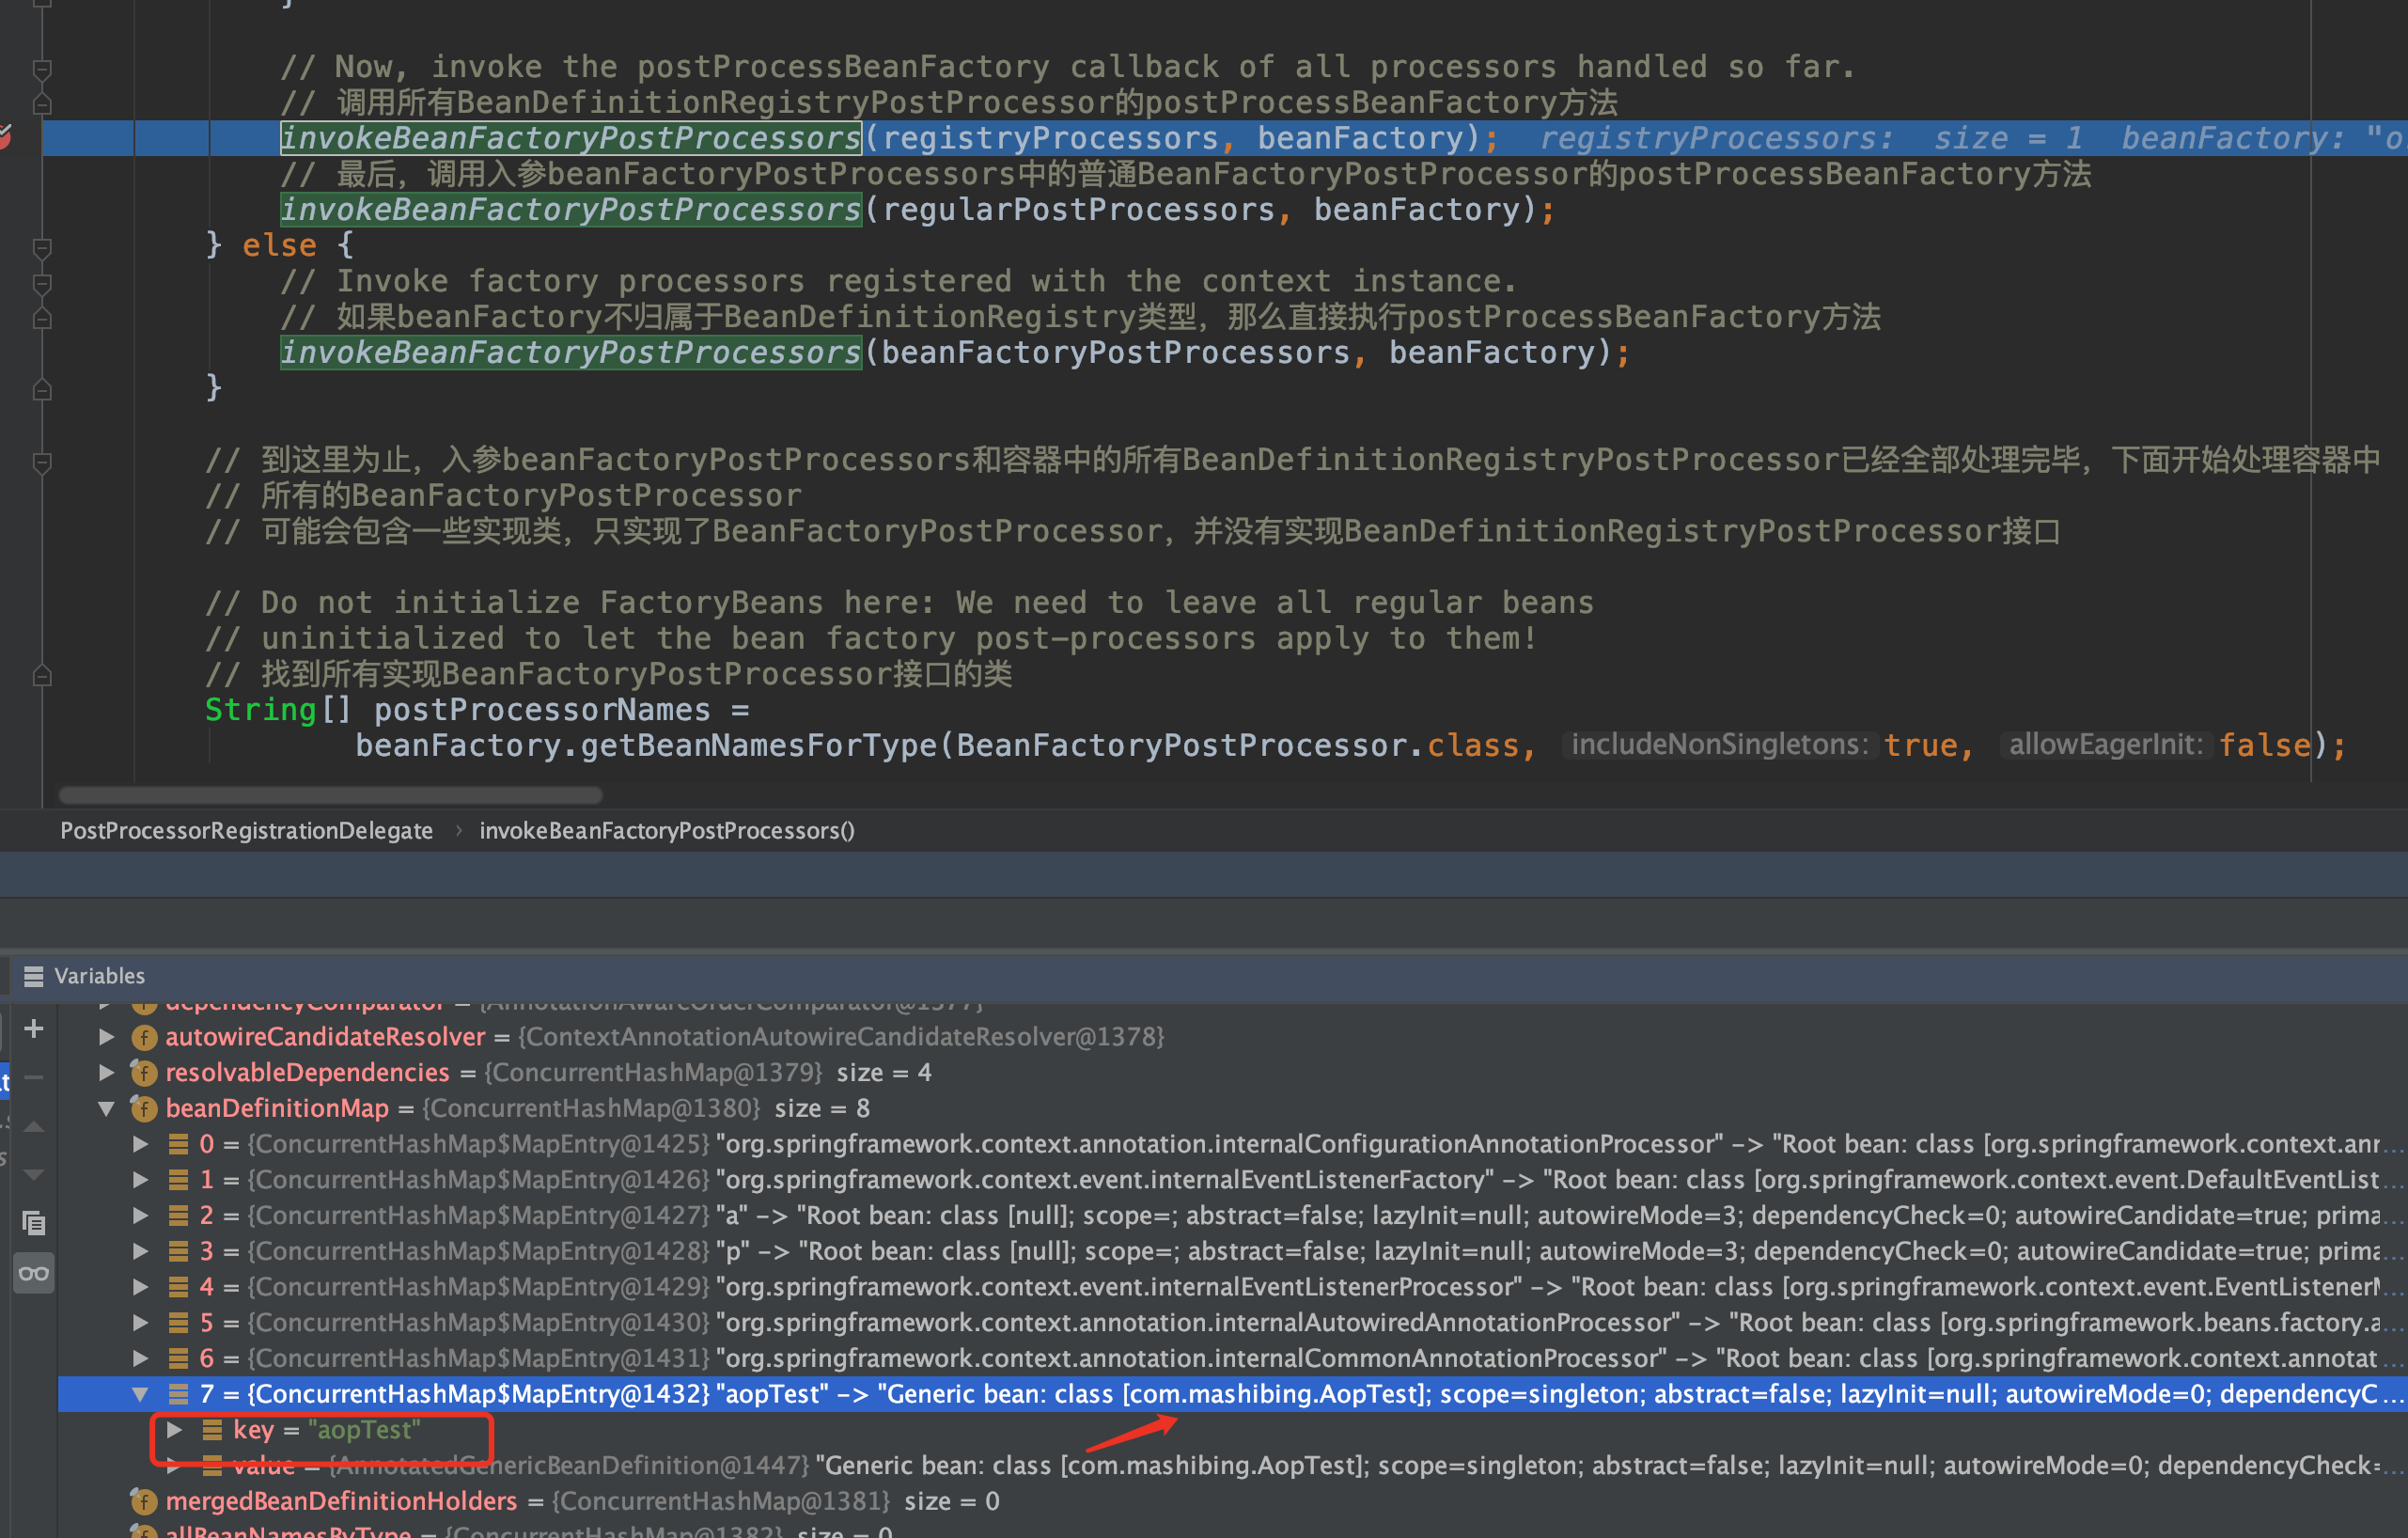
Task: Click the editor horizontal scrollbar thumb
Action: tap(330, 795)
